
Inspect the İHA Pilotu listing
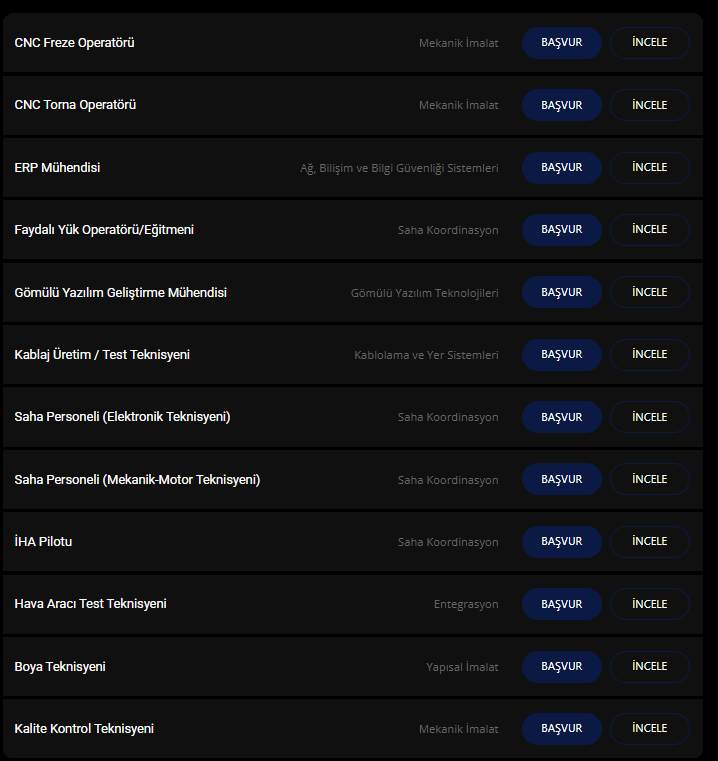pyautogui.click(x=650, y=542)
